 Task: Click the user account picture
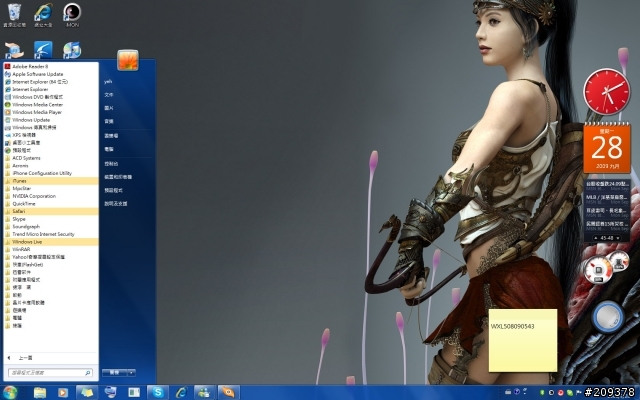[x=128, y=60]
